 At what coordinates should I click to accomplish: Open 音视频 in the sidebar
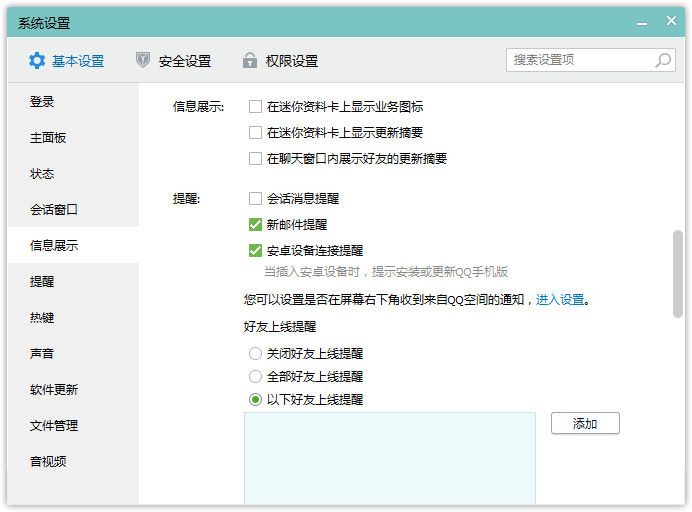[x=73, y=461]
